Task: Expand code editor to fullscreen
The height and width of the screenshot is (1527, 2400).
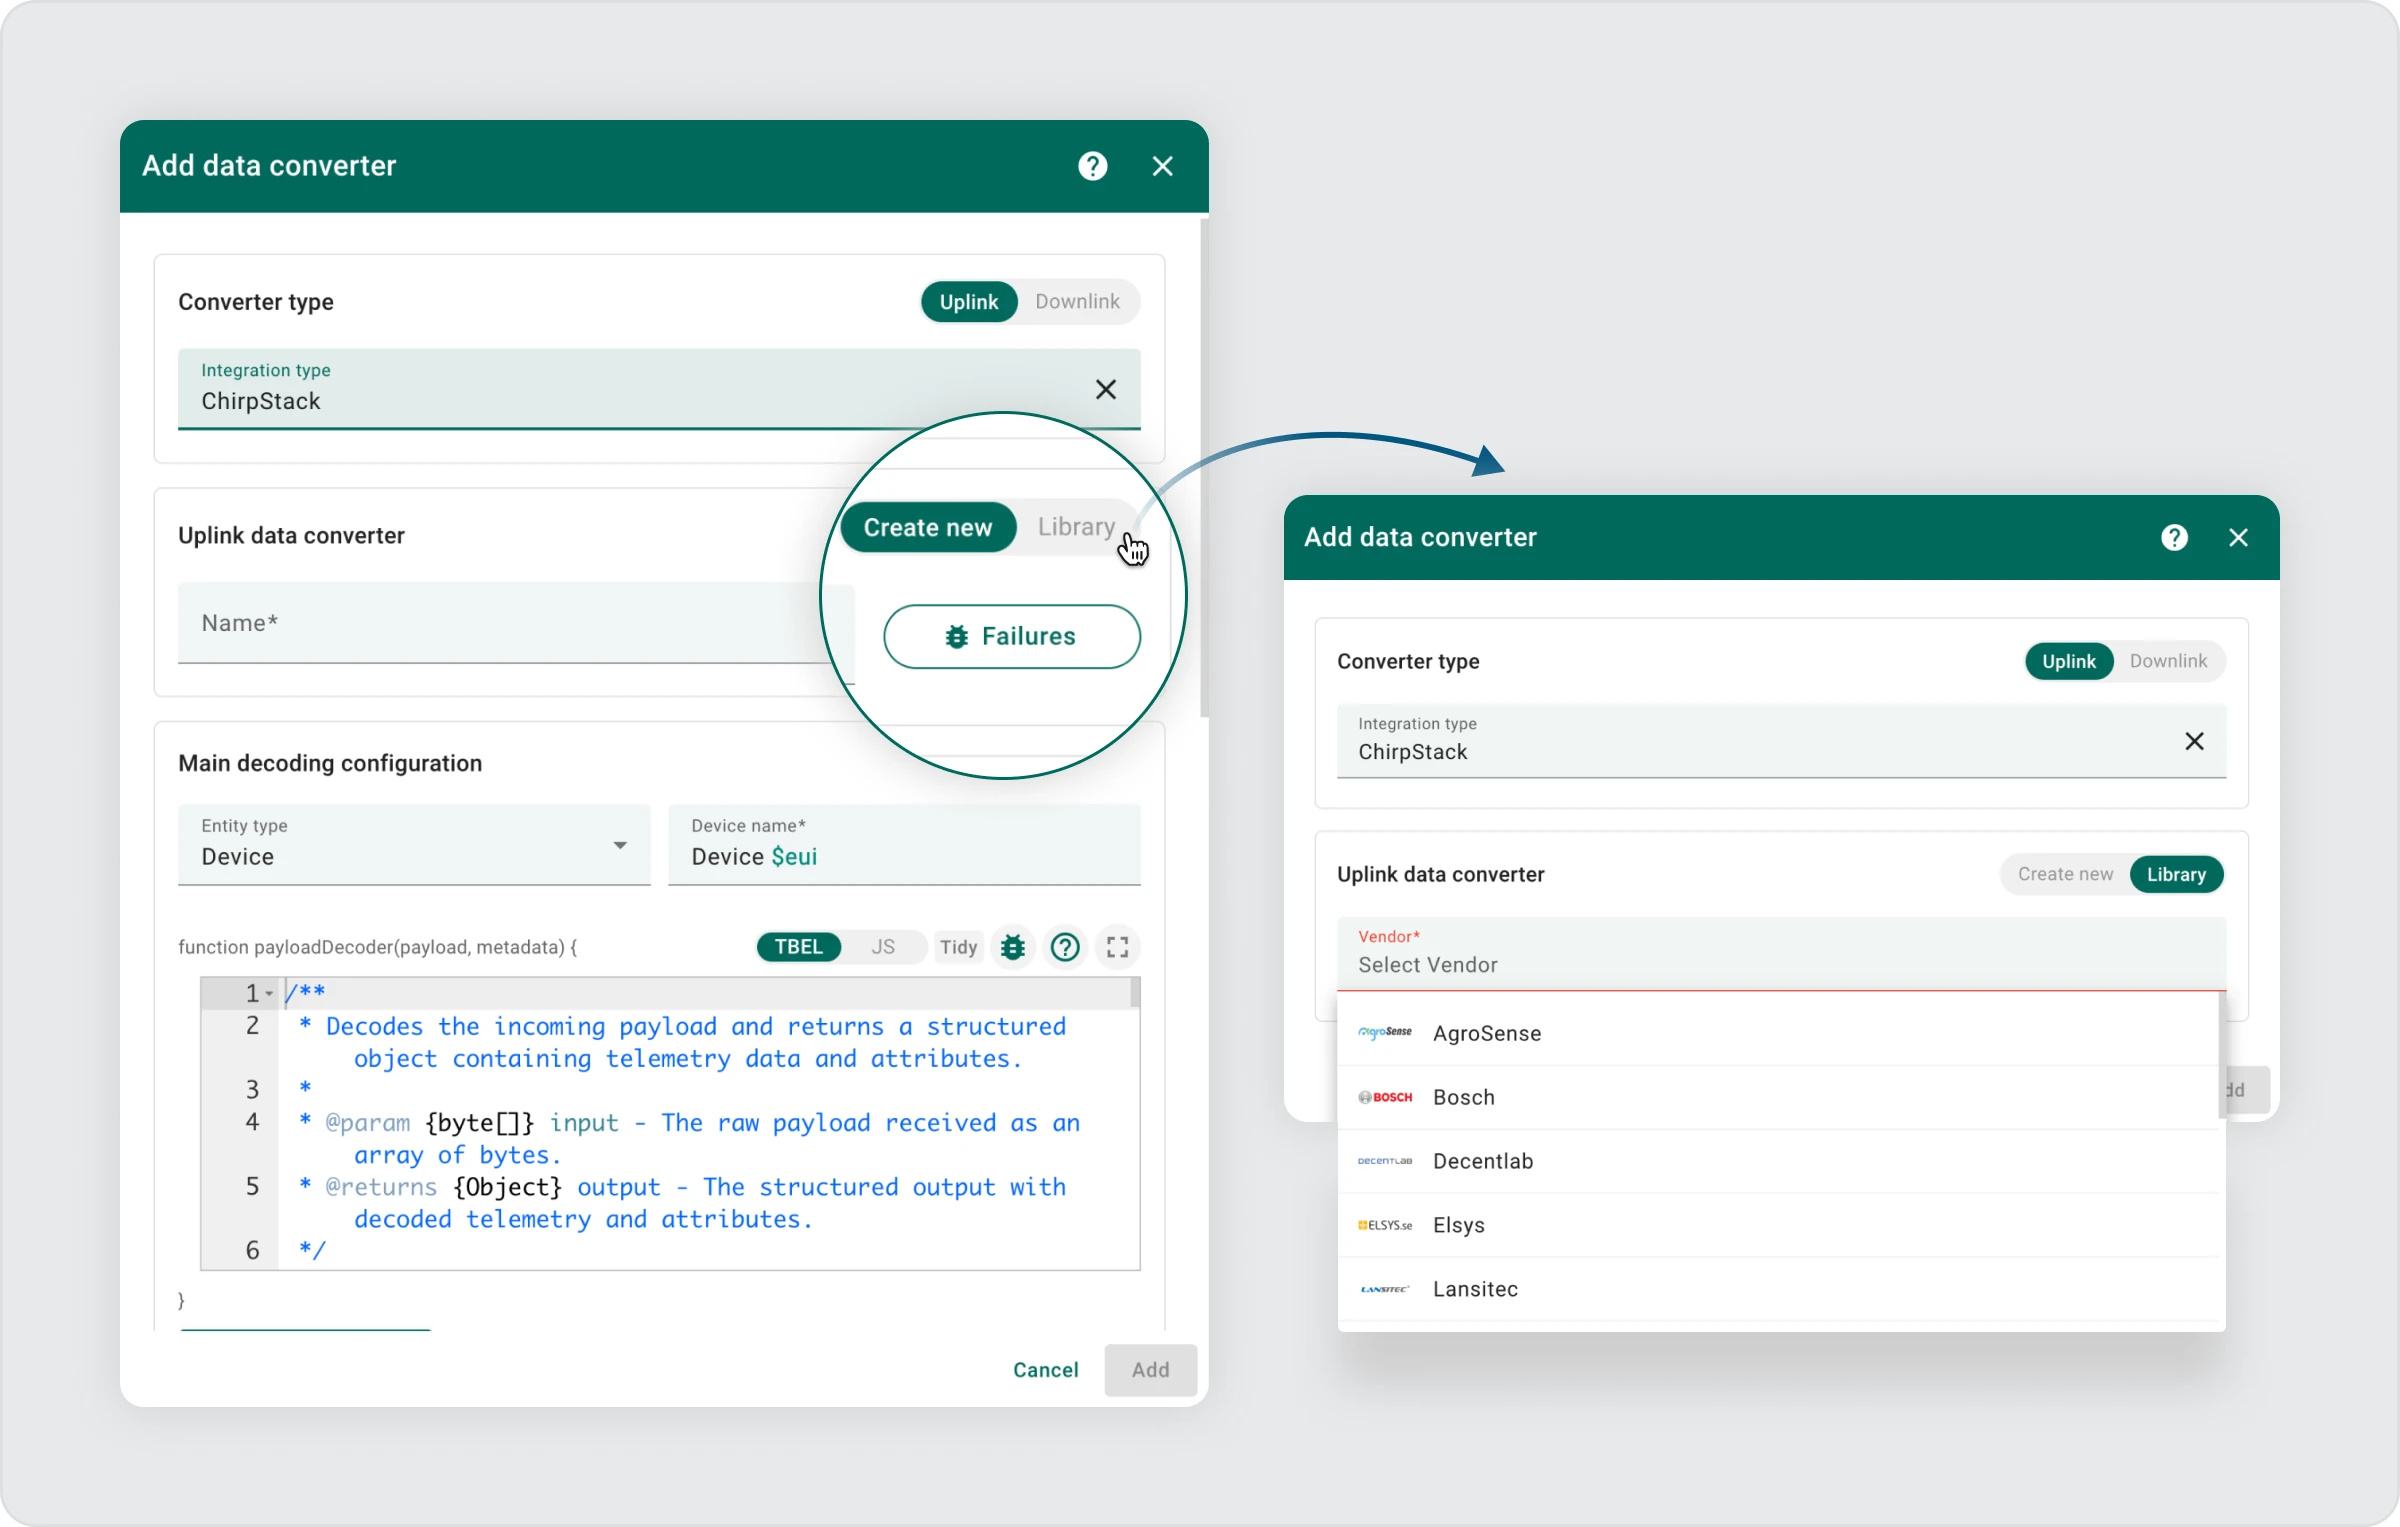Action: [1117, 947]
